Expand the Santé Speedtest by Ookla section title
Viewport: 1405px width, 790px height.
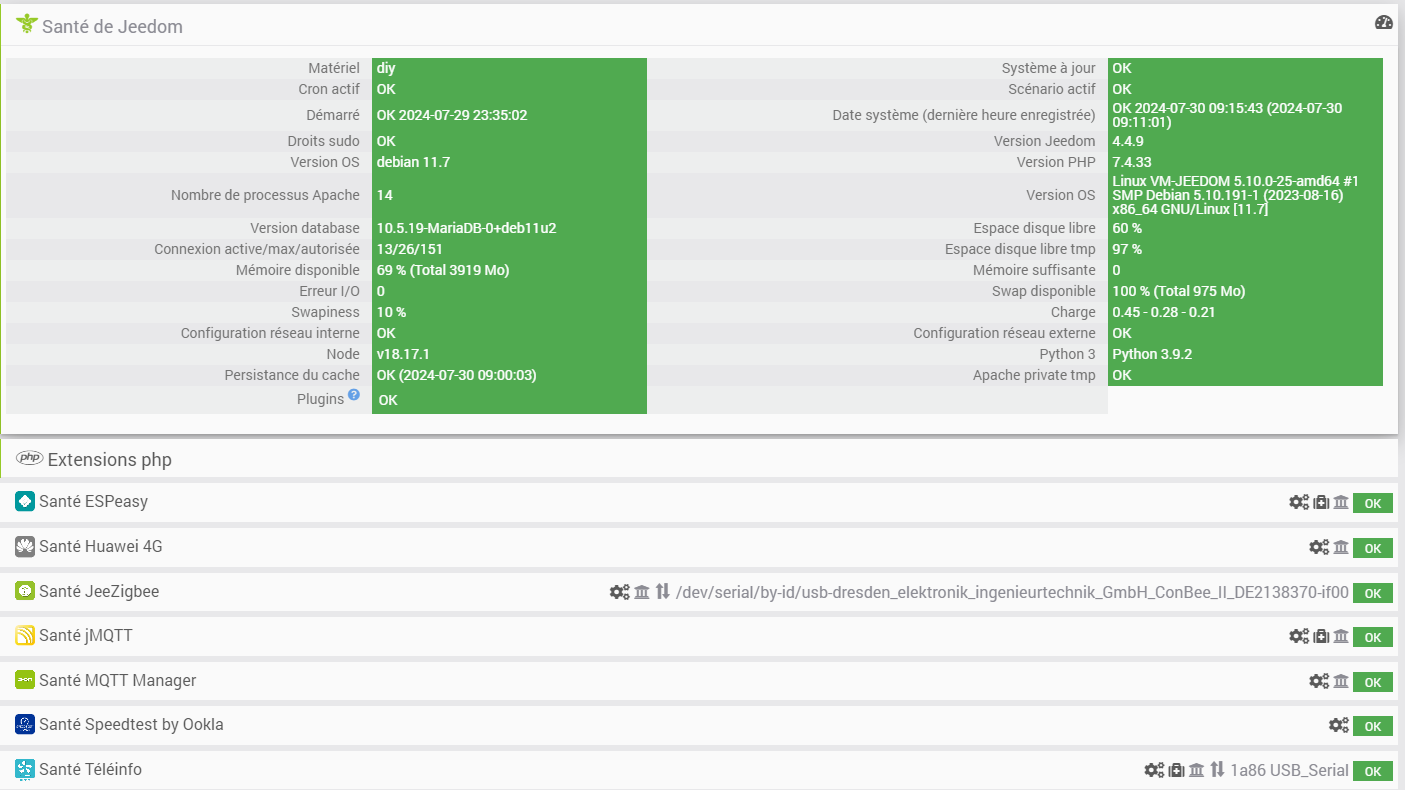pos(131,724)
